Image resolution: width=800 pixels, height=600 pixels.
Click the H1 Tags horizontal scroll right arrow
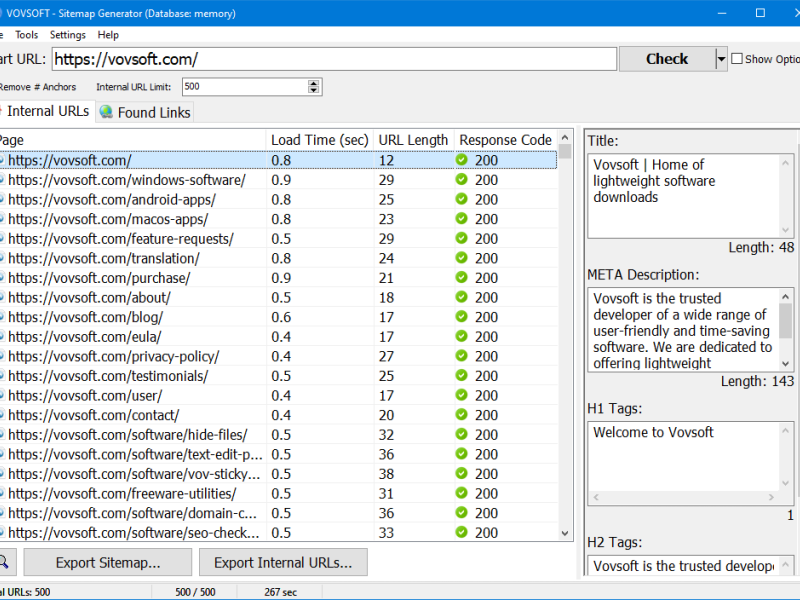click(771, 497)
